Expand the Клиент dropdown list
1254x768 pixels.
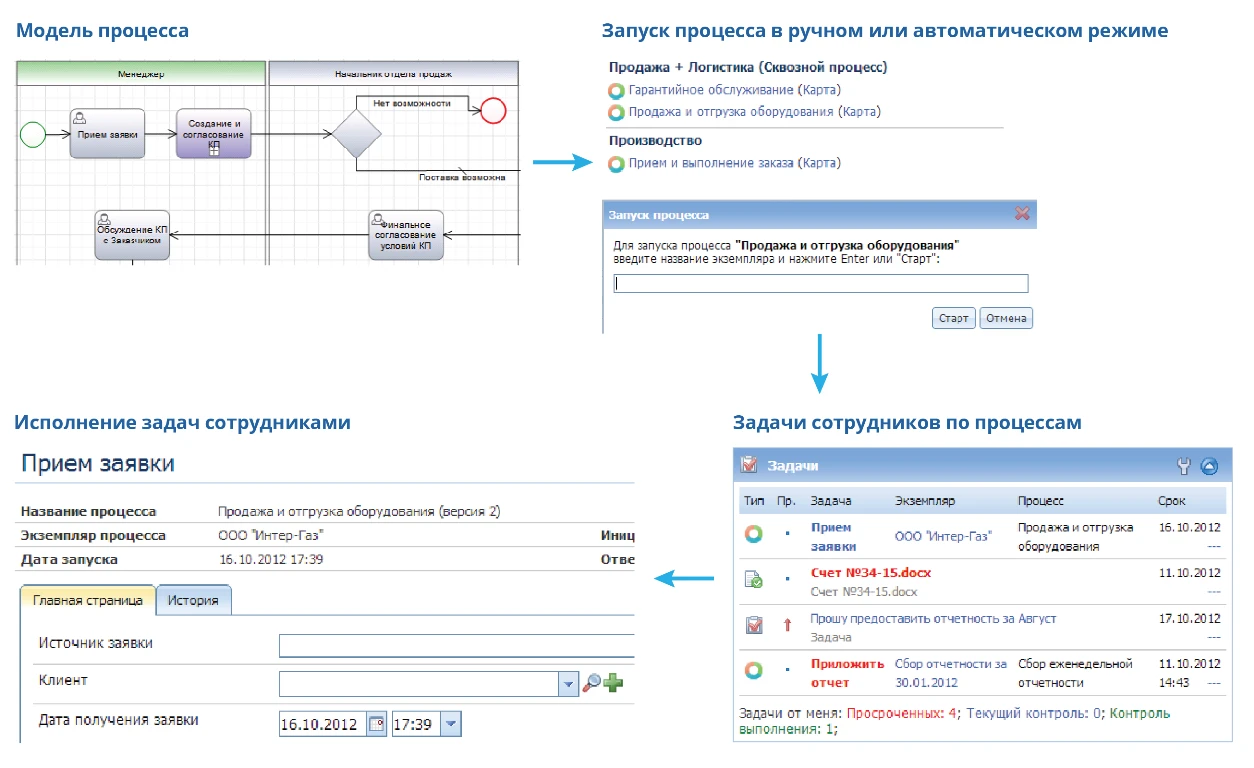click(568, 683)
